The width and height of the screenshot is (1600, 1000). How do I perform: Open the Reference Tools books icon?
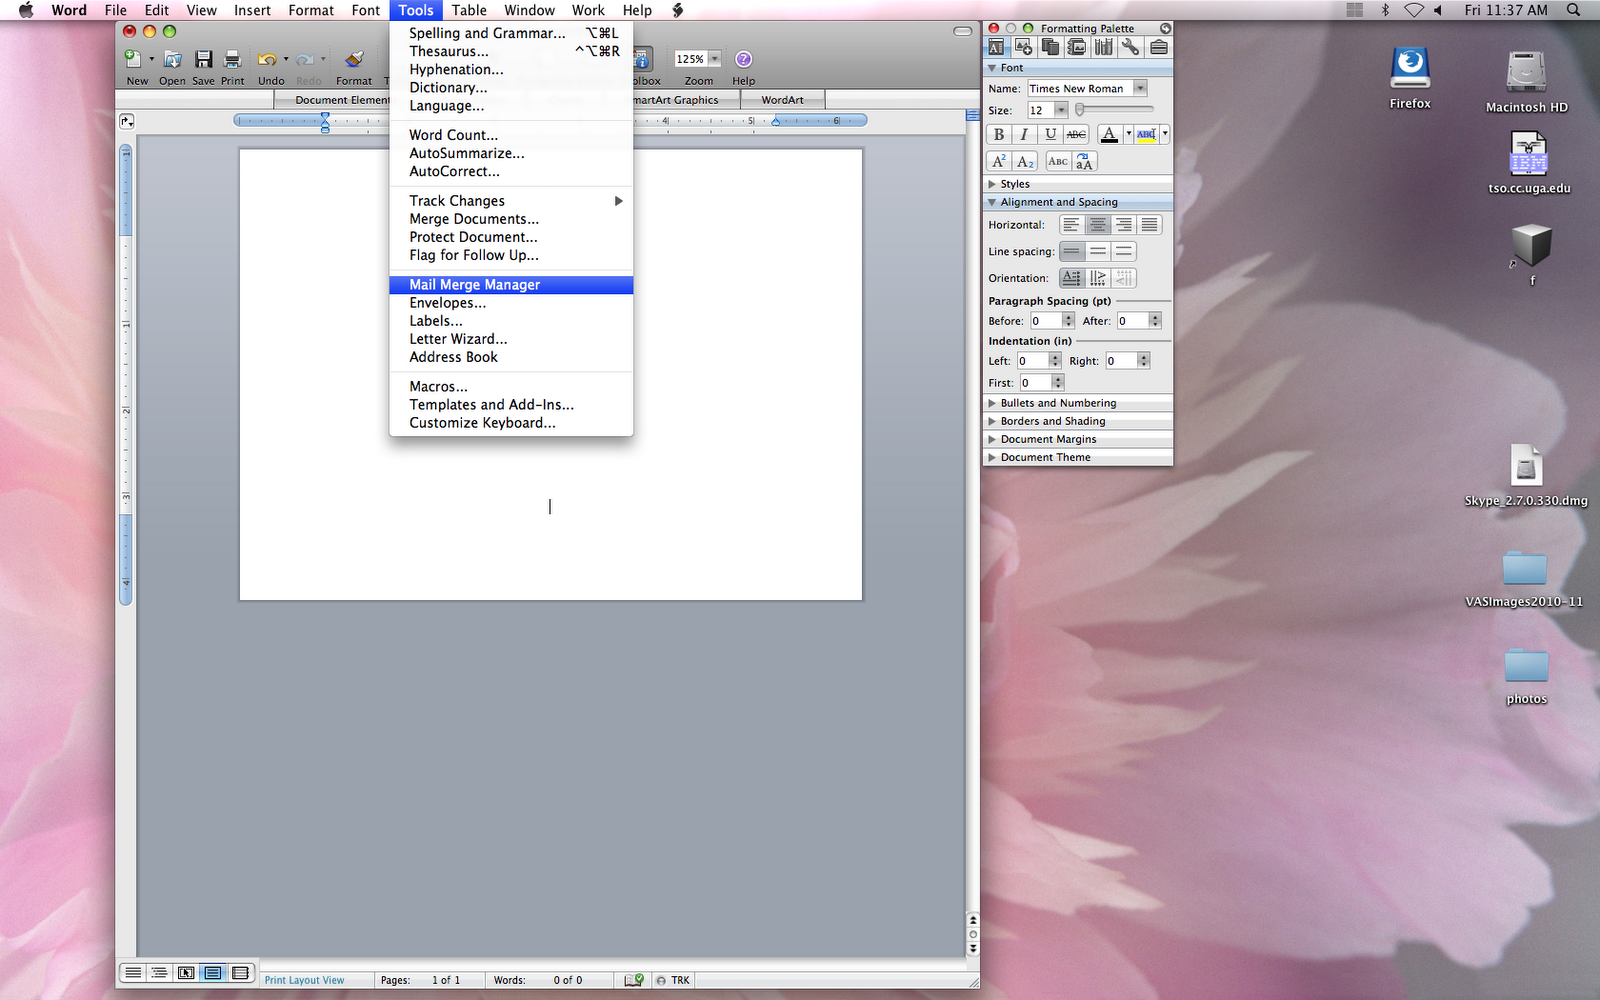[1104, 46]
